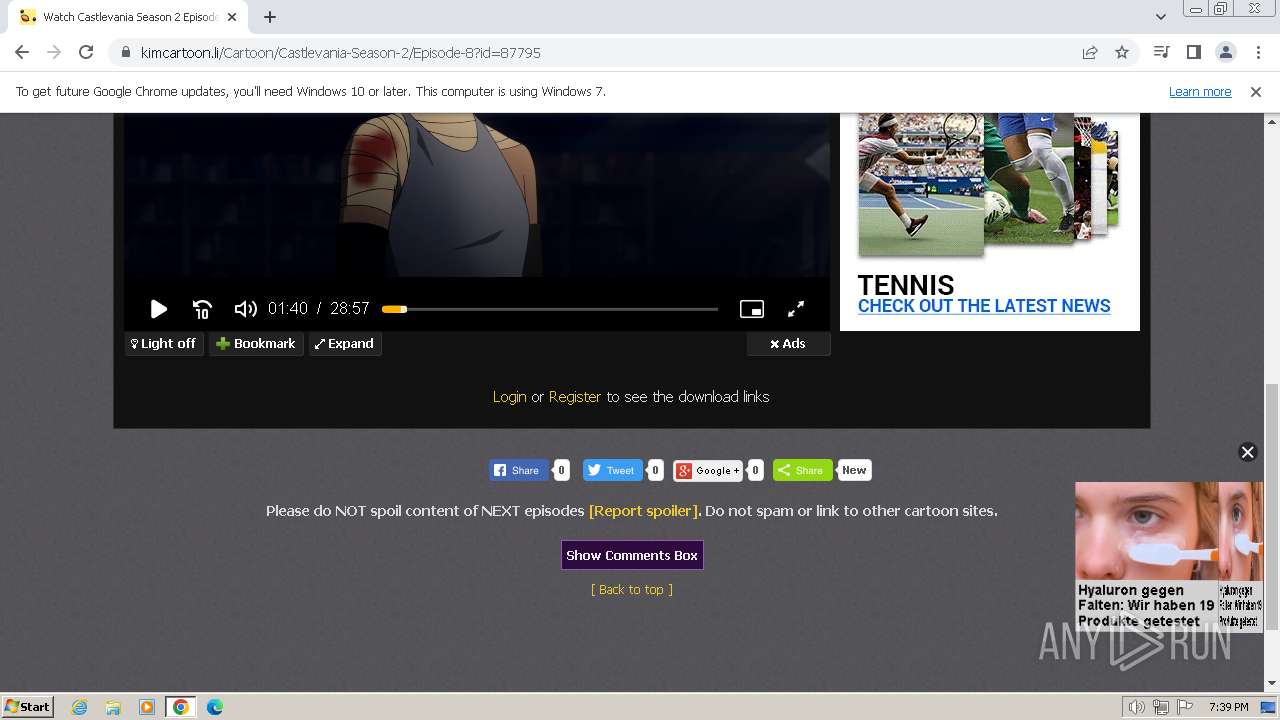Open a new browser tab
Screen dimensions: 1280x720
pyautogui.click(x=270, y=16)
